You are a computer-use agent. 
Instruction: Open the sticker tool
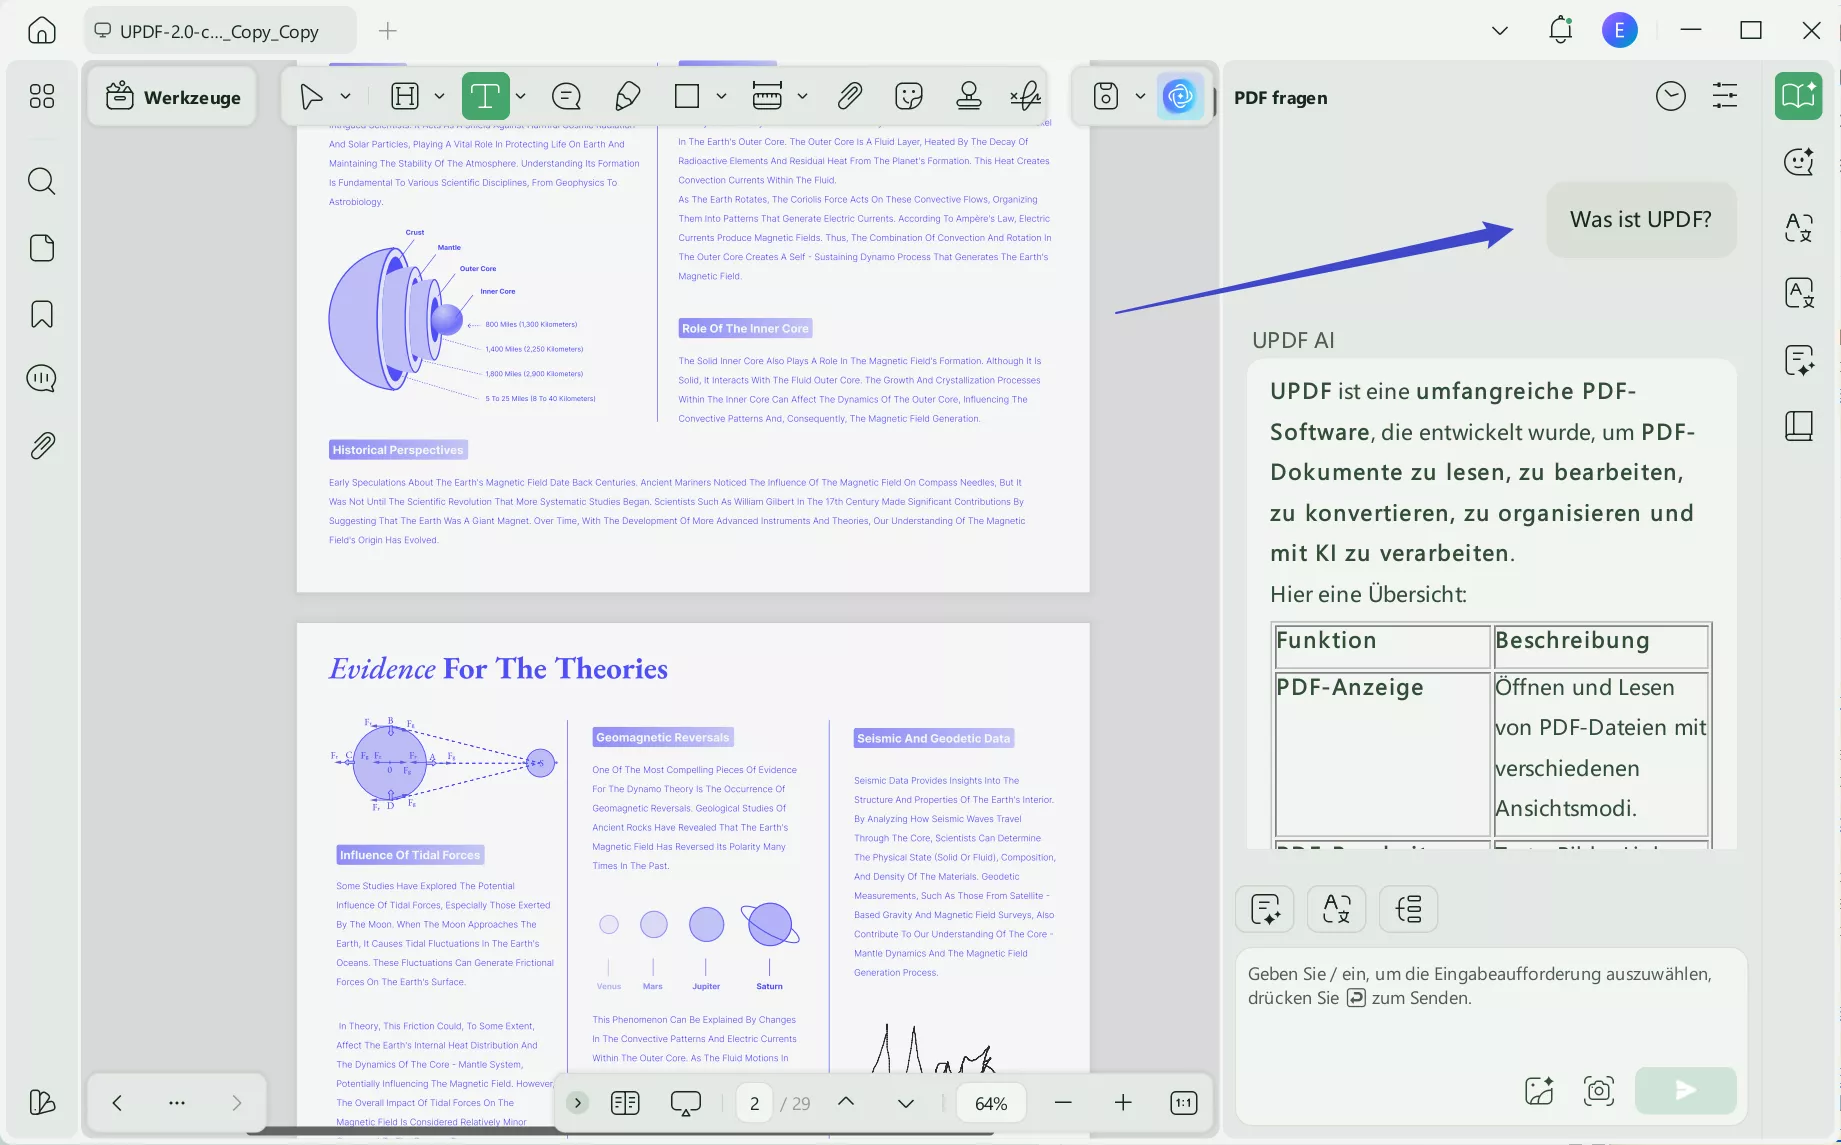coord(909,96)
